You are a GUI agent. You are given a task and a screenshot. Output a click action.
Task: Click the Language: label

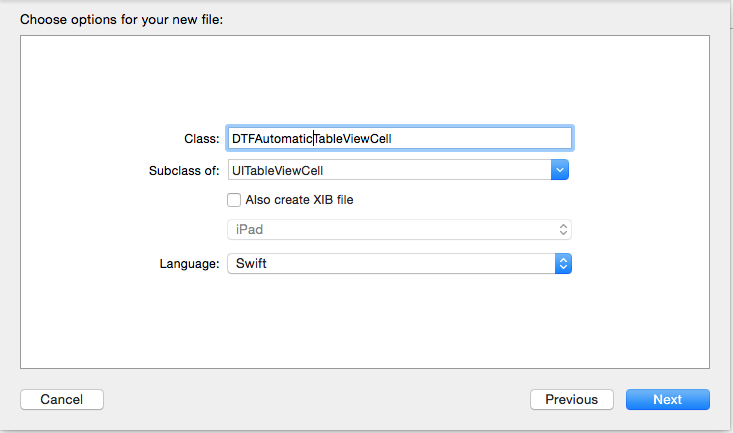point(189,264)
